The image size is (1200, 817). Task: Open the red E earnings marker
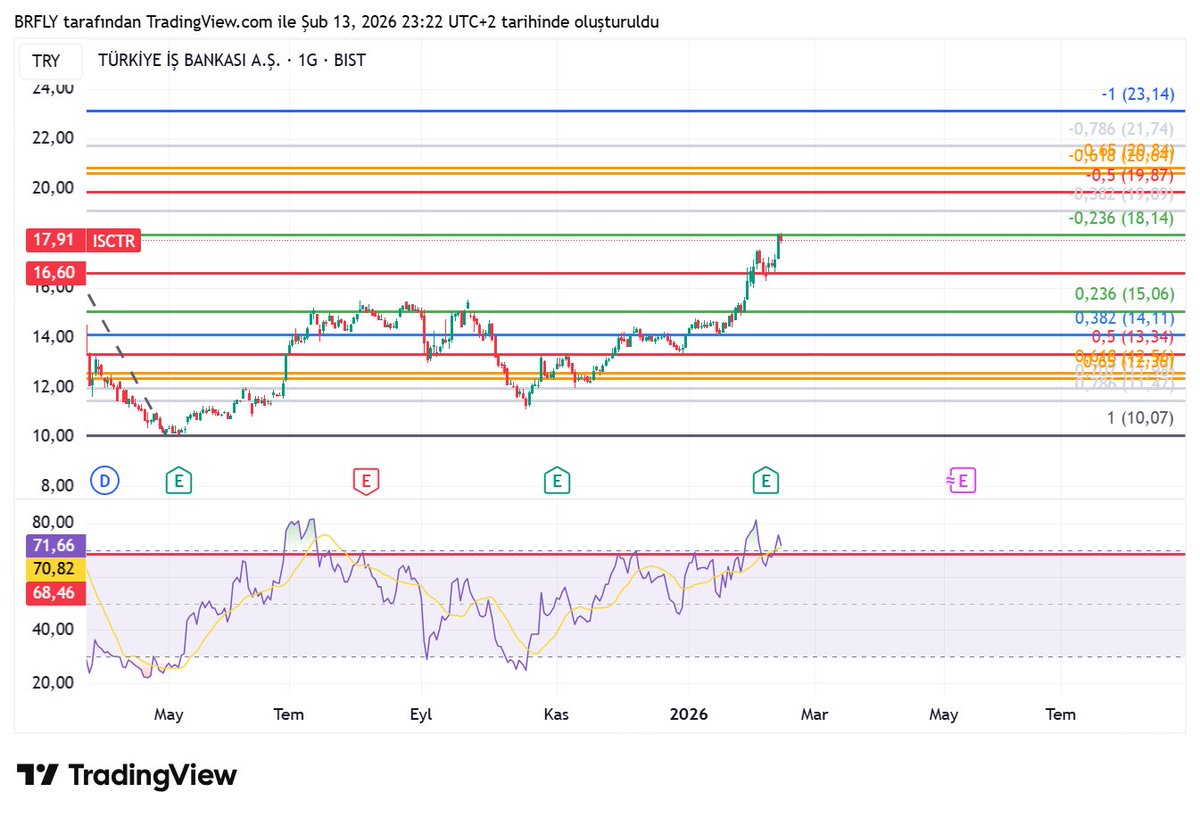(x=366, y=481)
